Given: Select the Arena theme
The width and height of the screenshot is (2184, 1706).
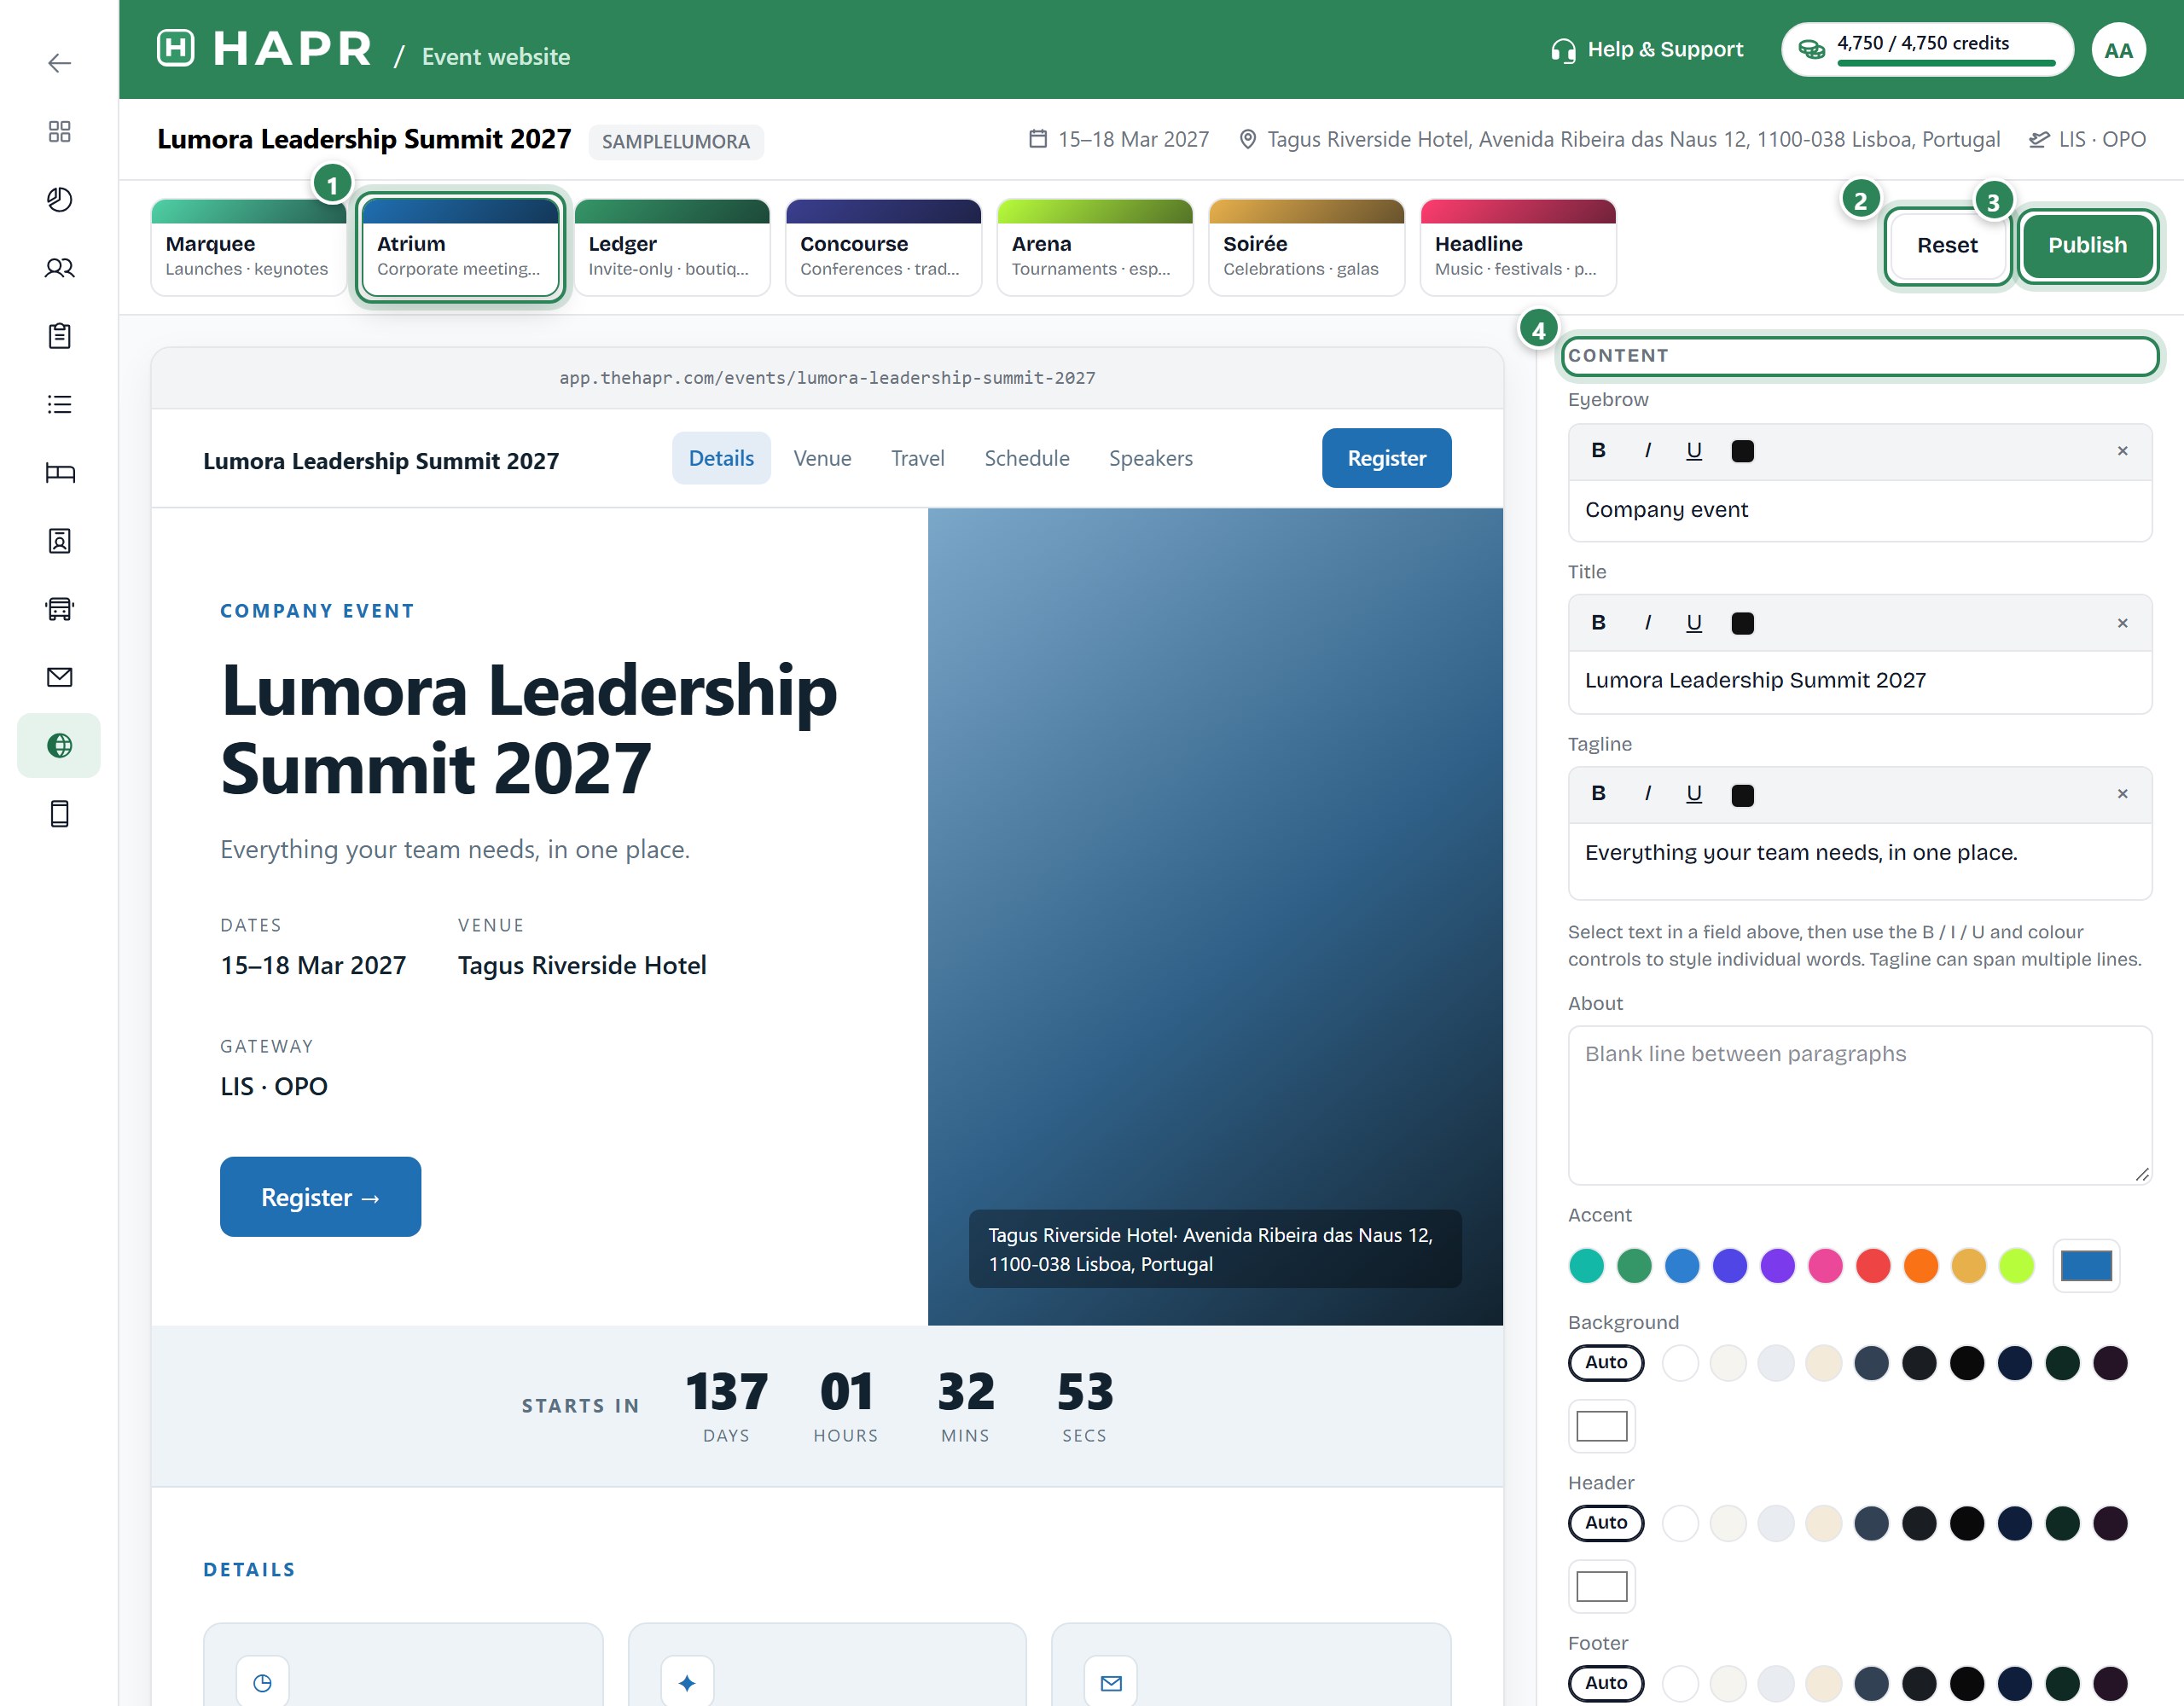Looking at the screenshot, I should coord(1095,247).
